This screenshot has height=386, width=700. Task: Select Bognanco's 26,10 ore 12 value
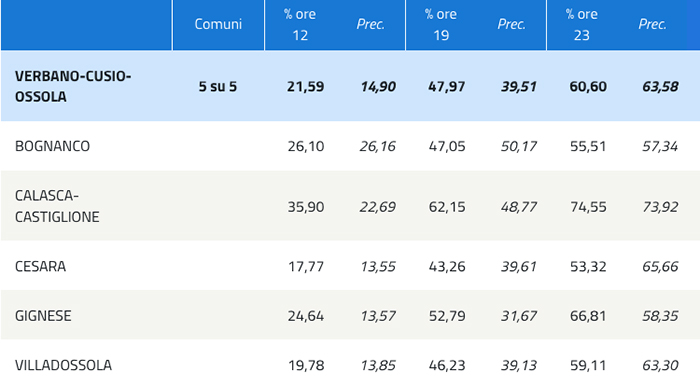[x=306, y=146]
